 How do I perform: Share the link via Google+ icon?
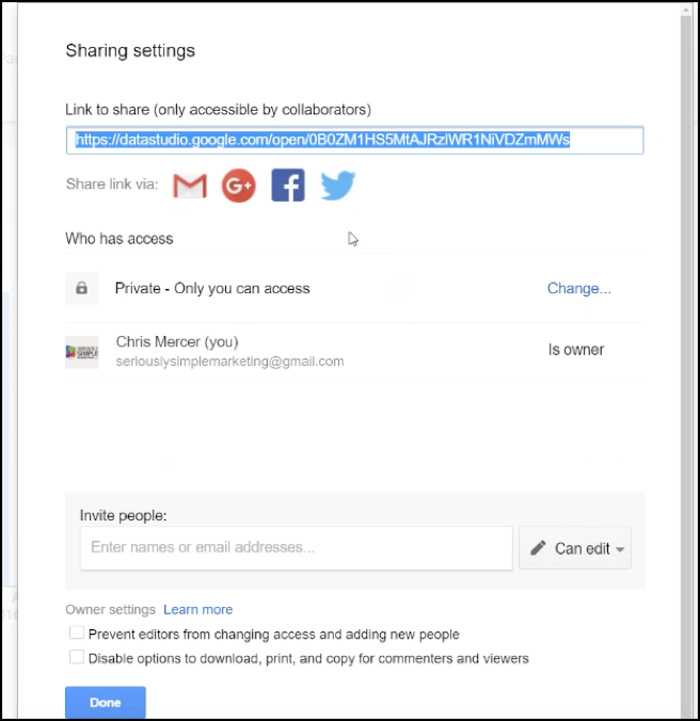pos(239,185)
